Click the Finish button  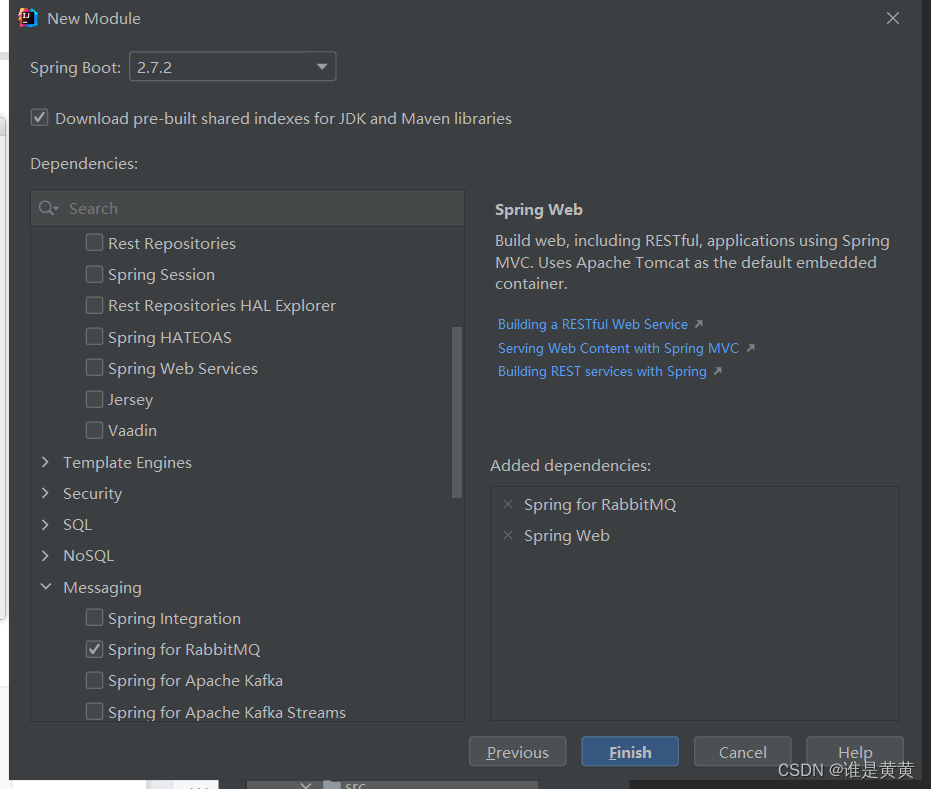[629, 752]
